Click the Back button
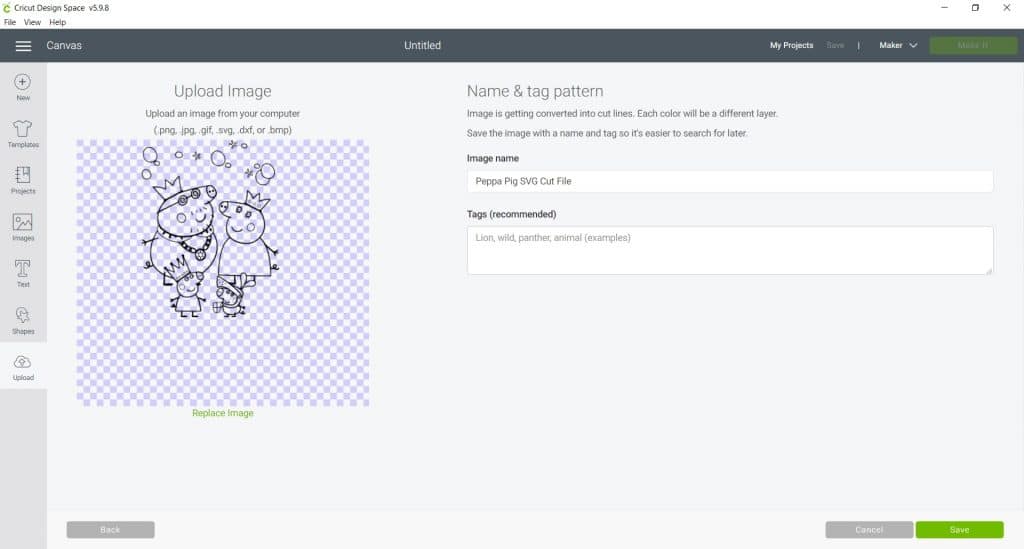This screenshot has height=549, width=1024. (110, 529)
